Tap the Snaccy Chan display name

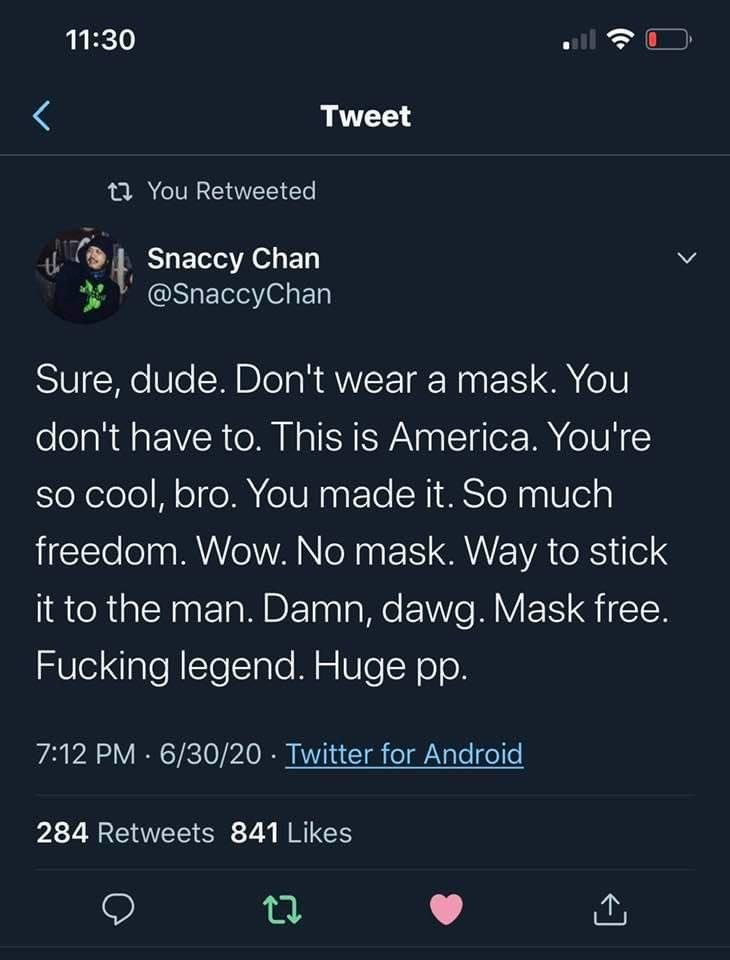[234, 258]
